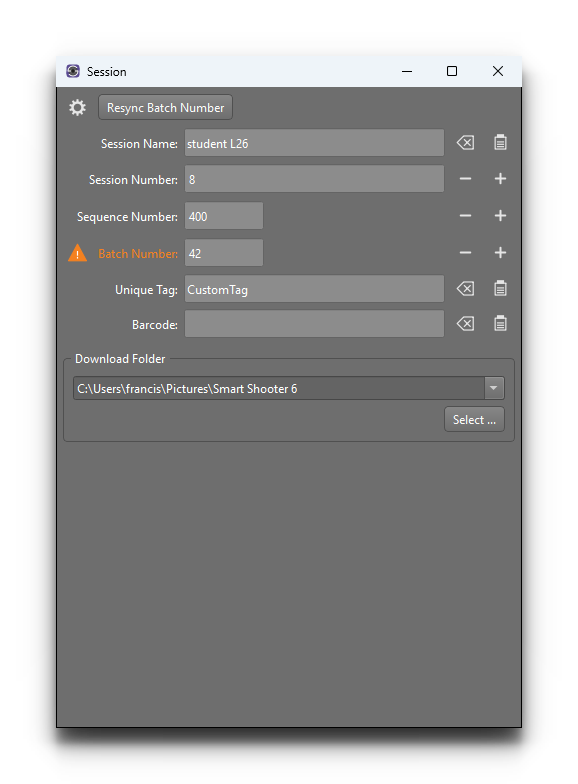This screenshot has width=578, height=784.
Task: Decrease the Session Number
Action: tap(466, 179)
